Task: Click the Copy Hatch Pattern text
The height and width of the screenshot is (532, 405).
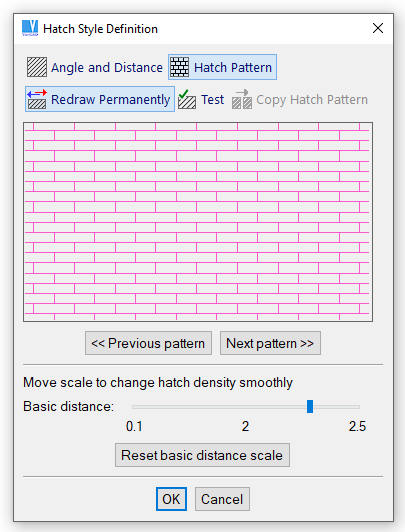Action: 312,100
